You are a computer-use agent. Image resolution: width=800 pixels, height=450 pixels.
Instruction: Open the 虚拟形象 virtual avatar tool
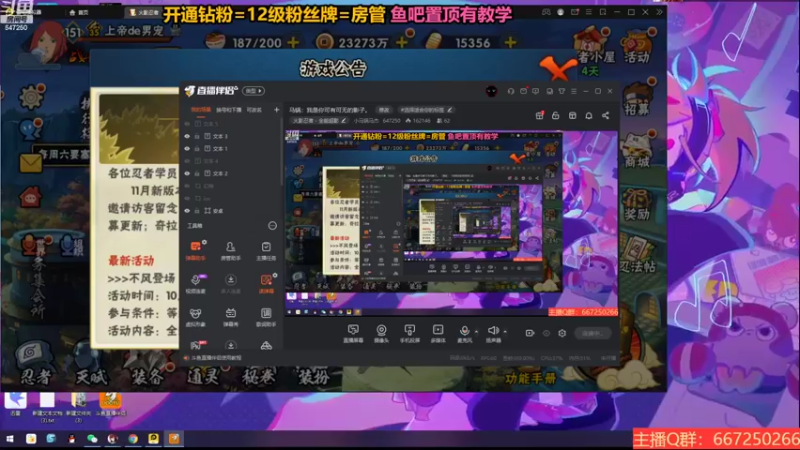pyautogui.click(x=195, y=316)
